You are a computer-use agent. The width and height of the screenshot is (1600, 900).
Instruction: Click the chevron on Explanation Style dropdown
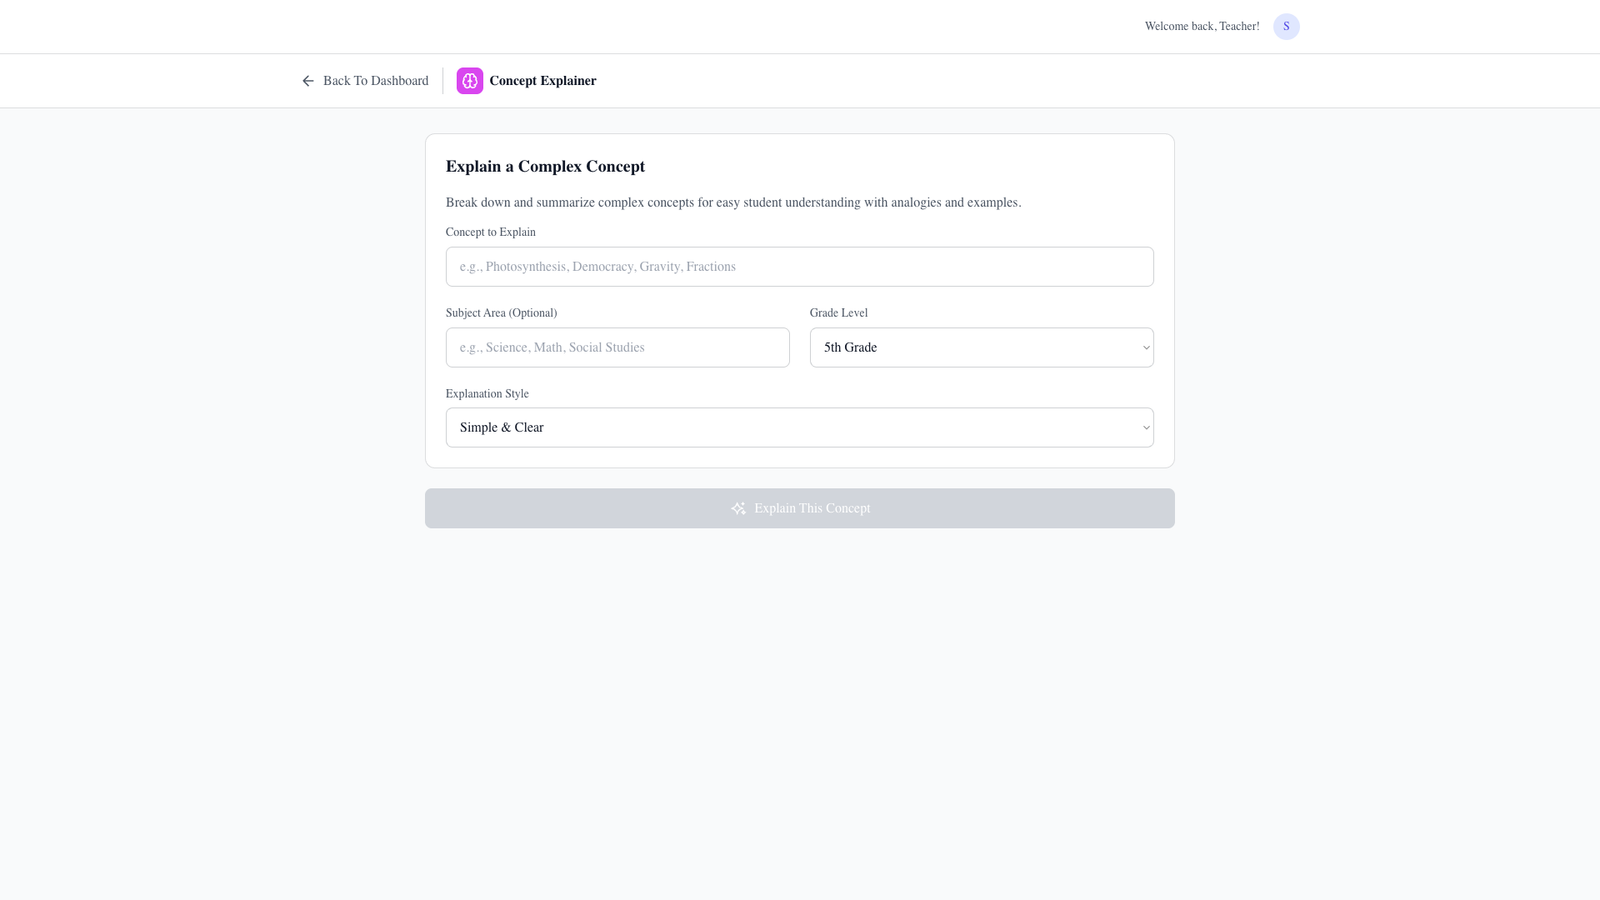point(1145,427)
